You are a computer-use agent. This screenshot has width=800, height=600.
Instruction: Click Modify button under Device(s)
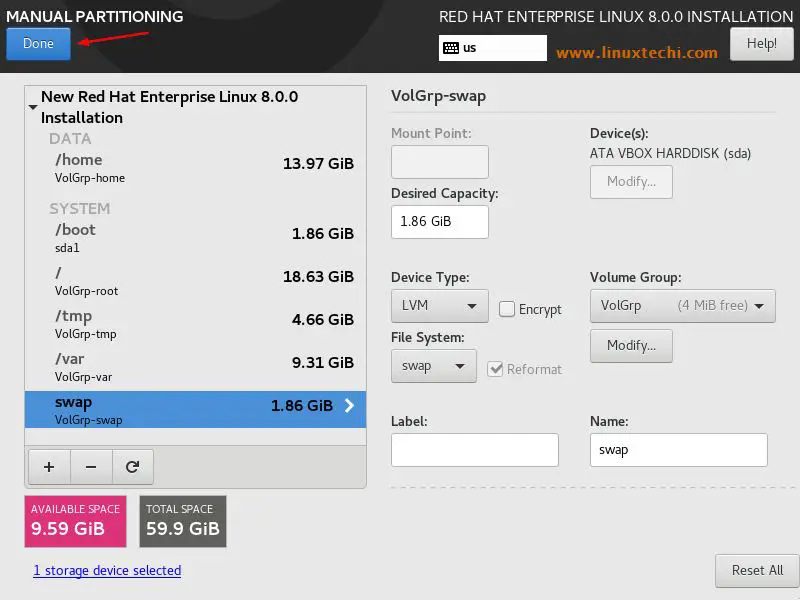(x=631, y=182)
